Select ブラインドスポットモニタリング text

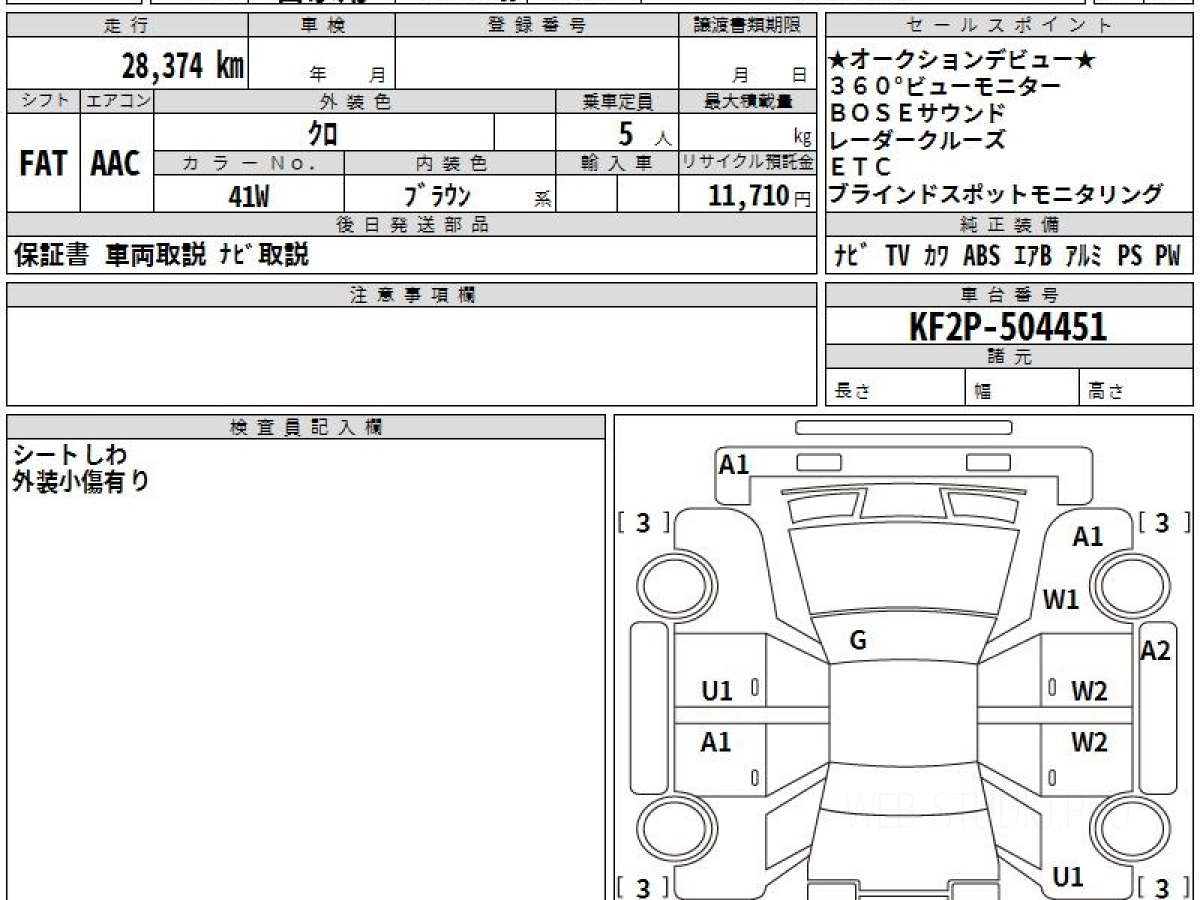[997, 194]
